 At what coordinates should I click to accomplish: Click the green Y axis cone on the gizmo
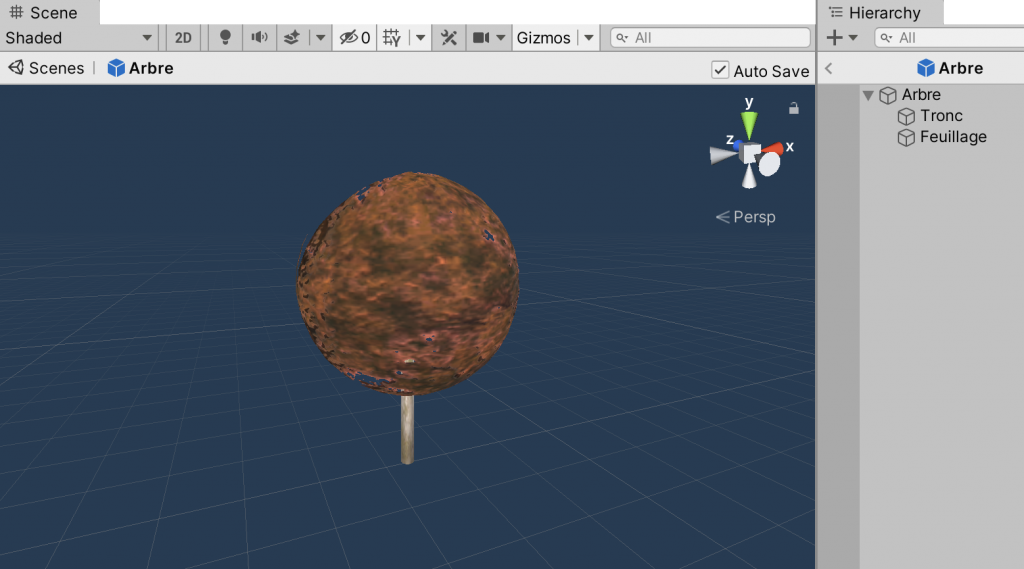(749, 123)
